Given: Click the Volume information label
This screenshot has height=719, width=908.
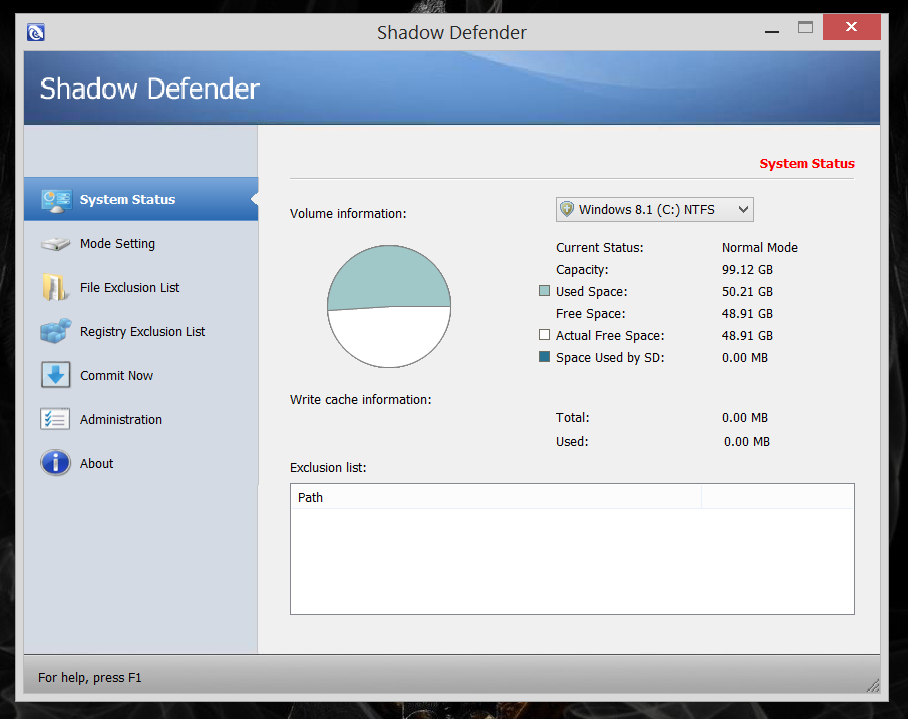Looking at the screenshot, I should (x=348, y=214).
